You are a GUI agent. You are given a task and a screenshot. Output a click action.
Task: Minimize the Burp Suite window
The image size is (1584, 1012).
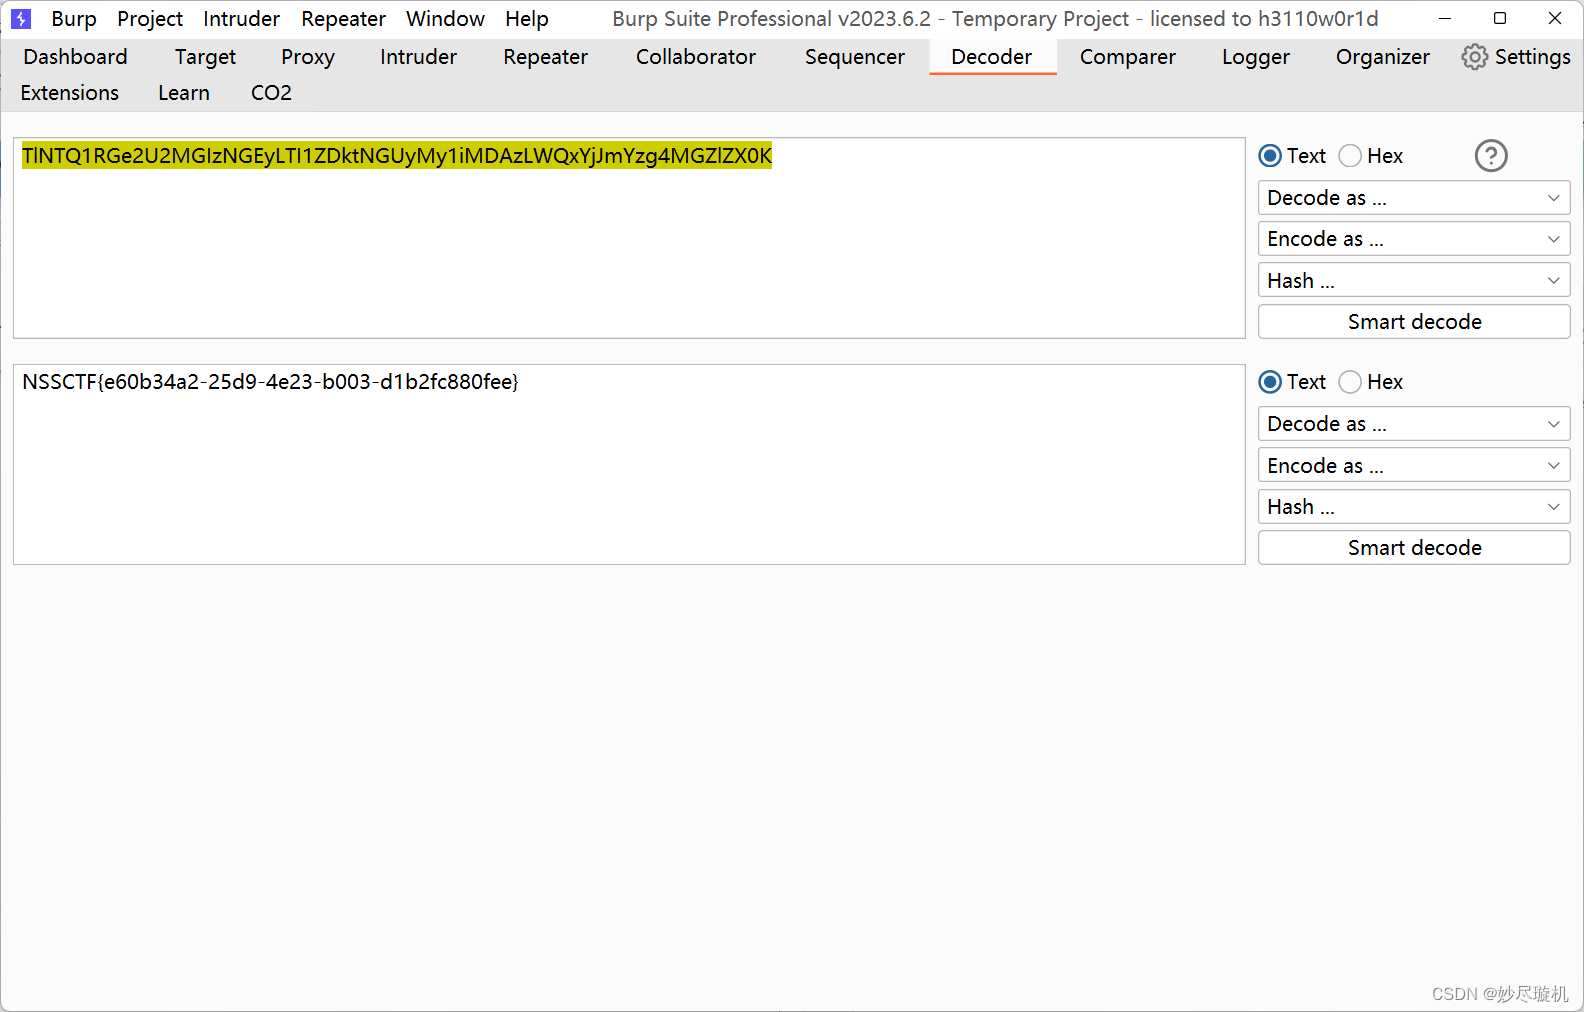coord(1445,19)
